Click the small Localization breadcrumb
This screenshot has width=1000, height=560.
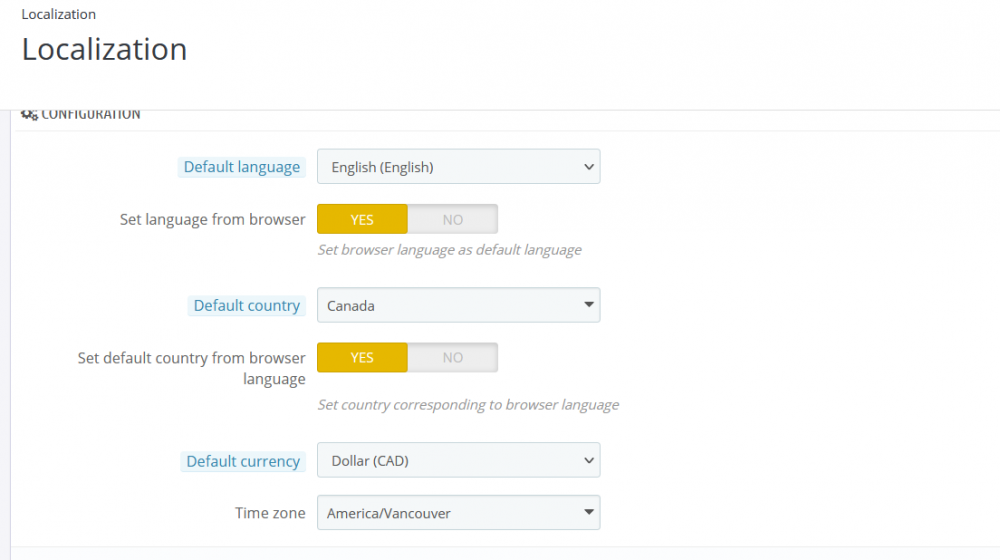[x=59, y=15]
